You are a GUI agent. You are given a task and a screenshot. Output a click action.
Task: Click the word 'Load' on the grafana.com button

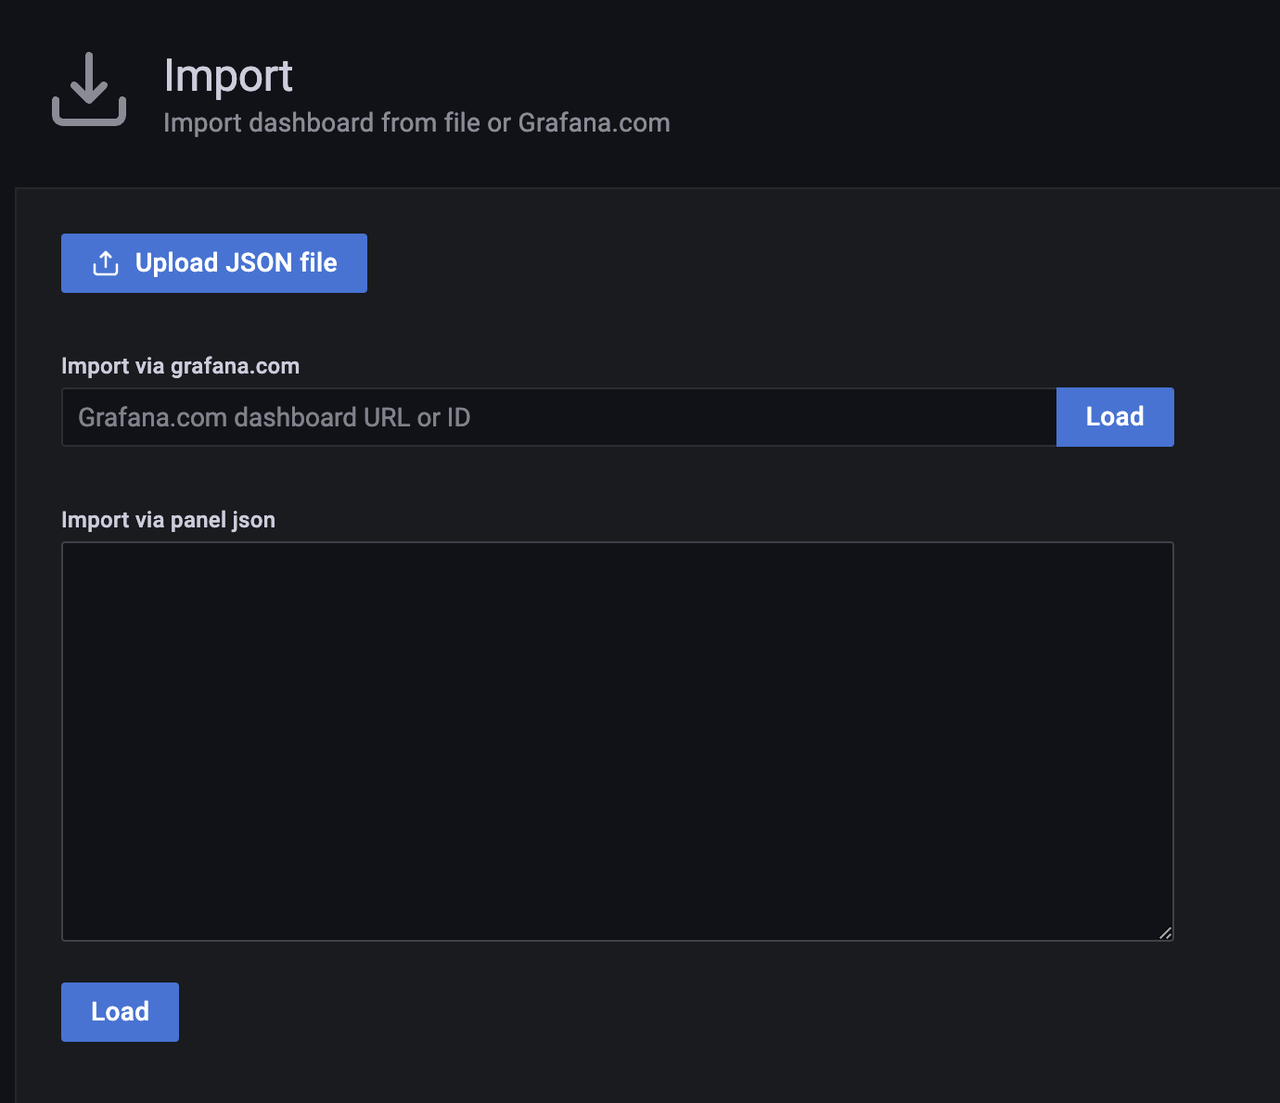1115,417
